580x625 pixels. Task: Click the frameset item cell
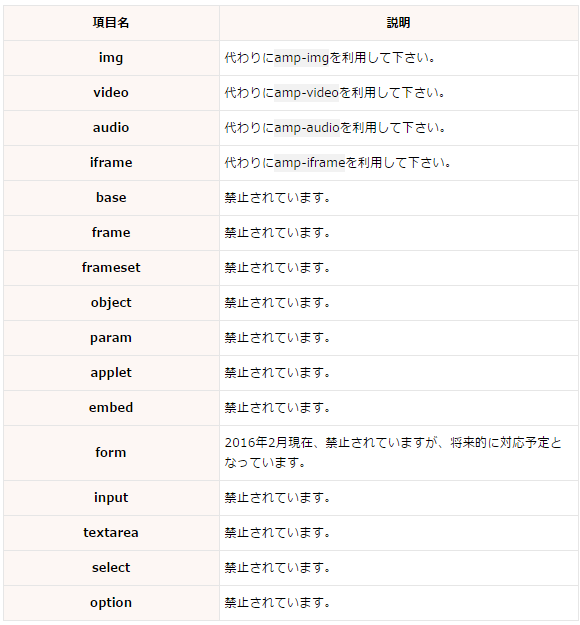[x=111, y=268]
